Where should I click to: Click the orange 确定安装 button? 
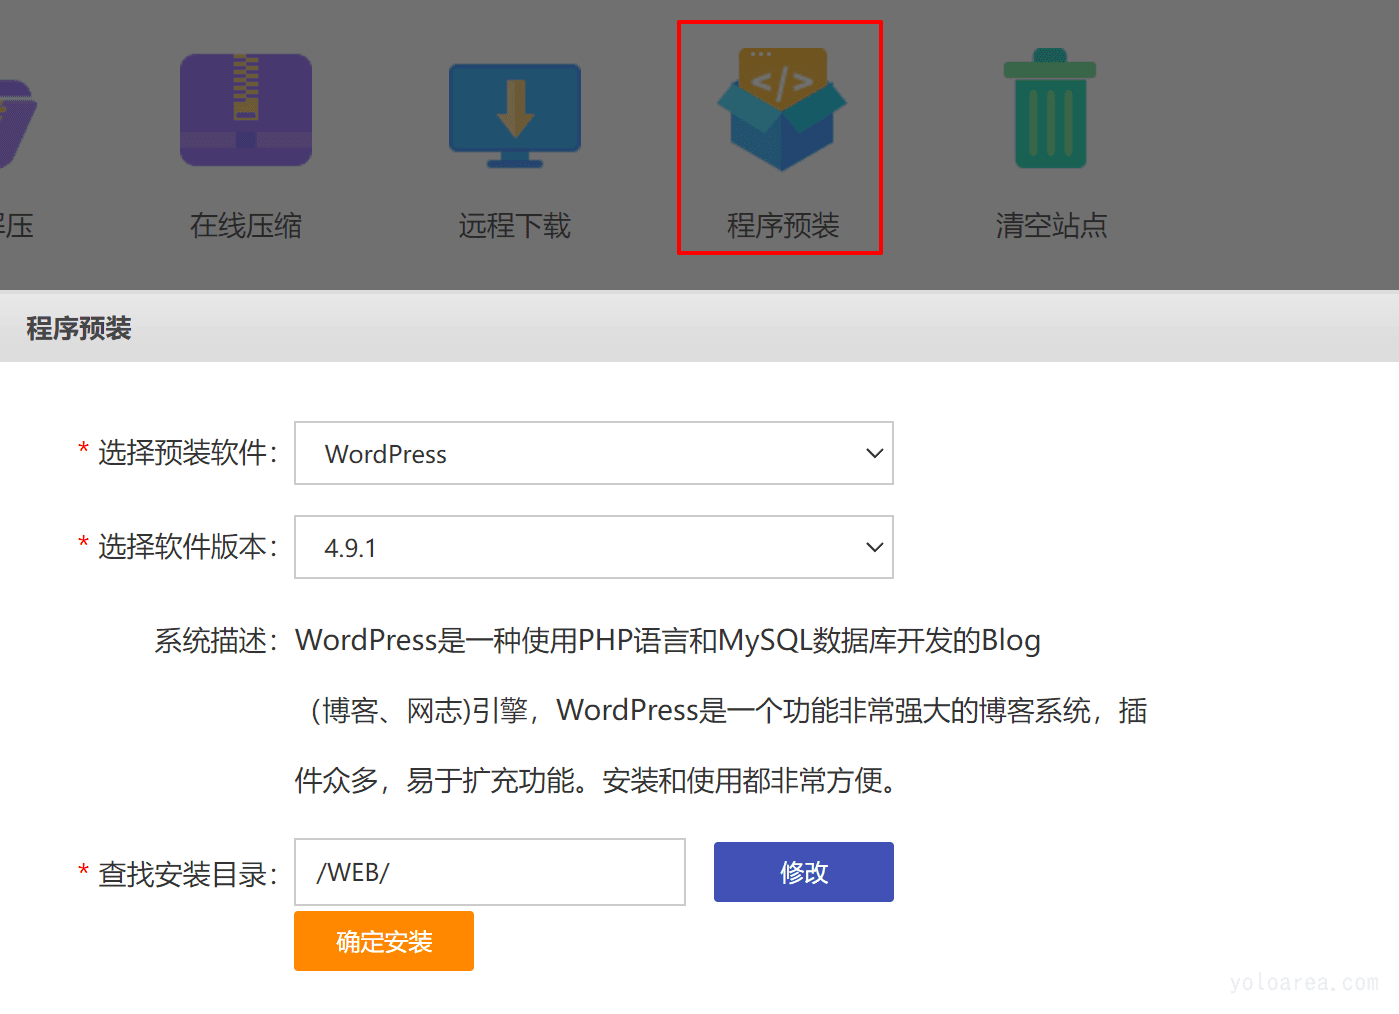[x=384, y=941]
